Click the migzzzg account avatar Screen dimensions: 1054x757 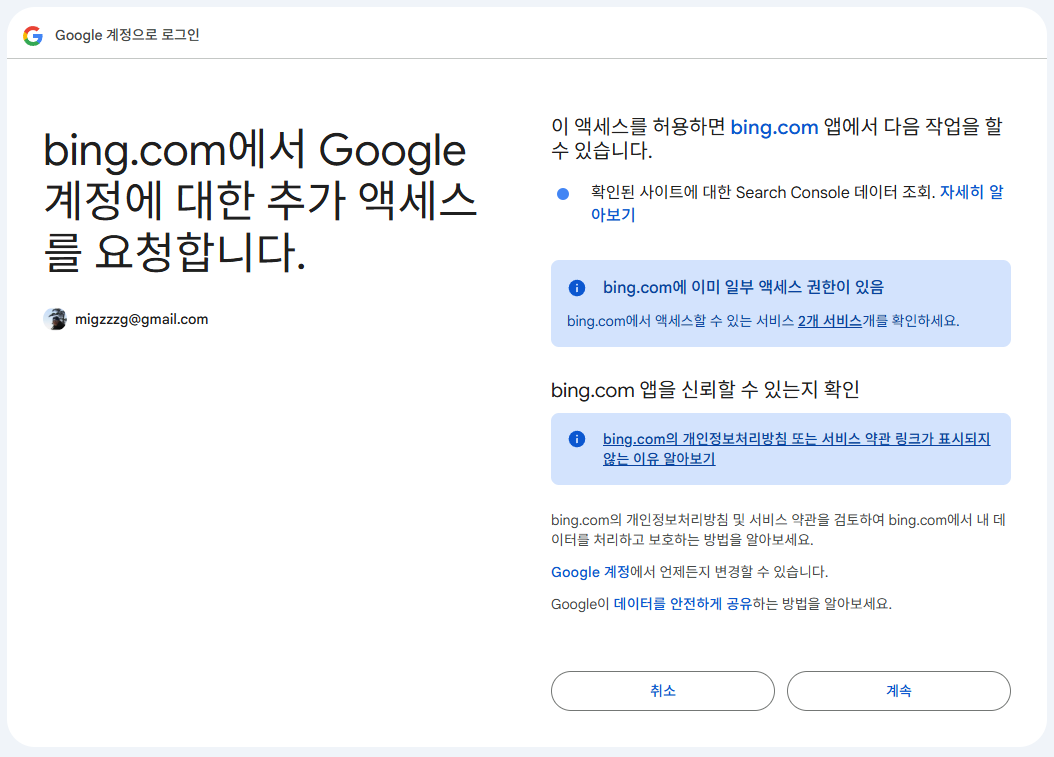55,319
